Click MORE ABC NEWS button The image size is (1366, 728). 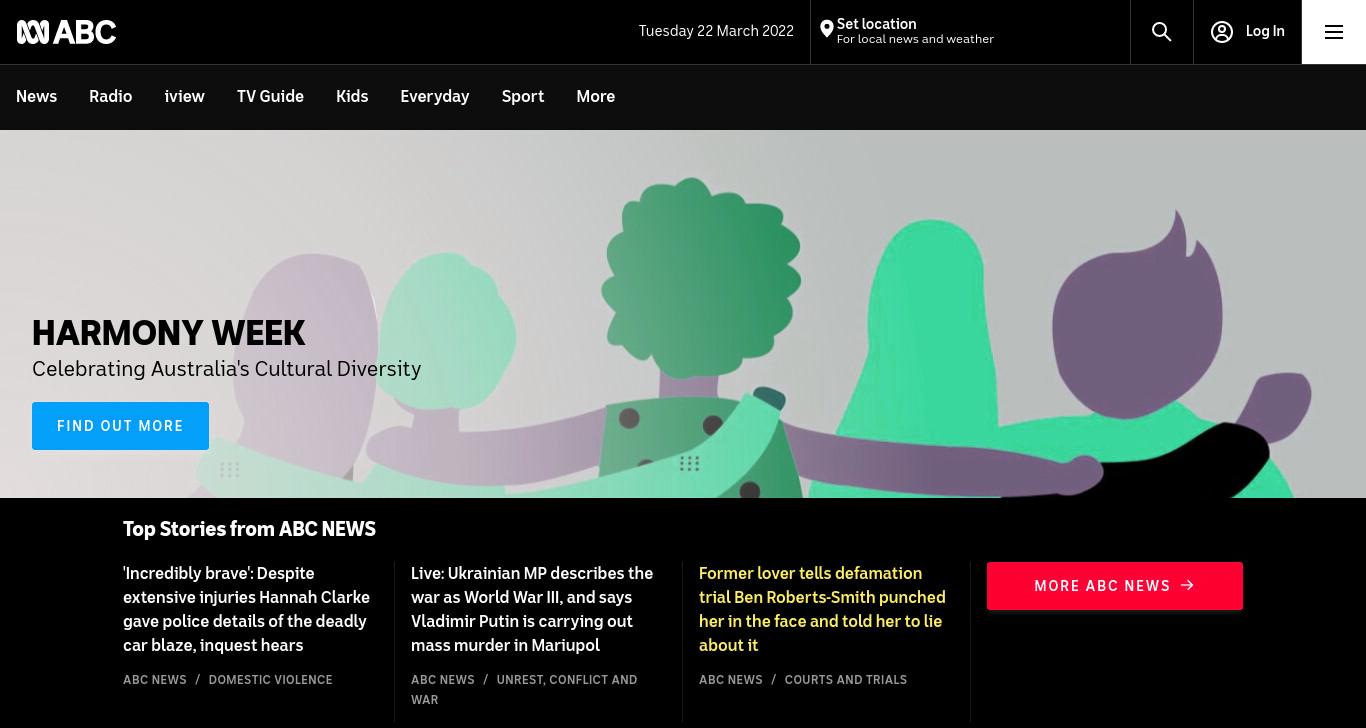(x=1115, y=586)
